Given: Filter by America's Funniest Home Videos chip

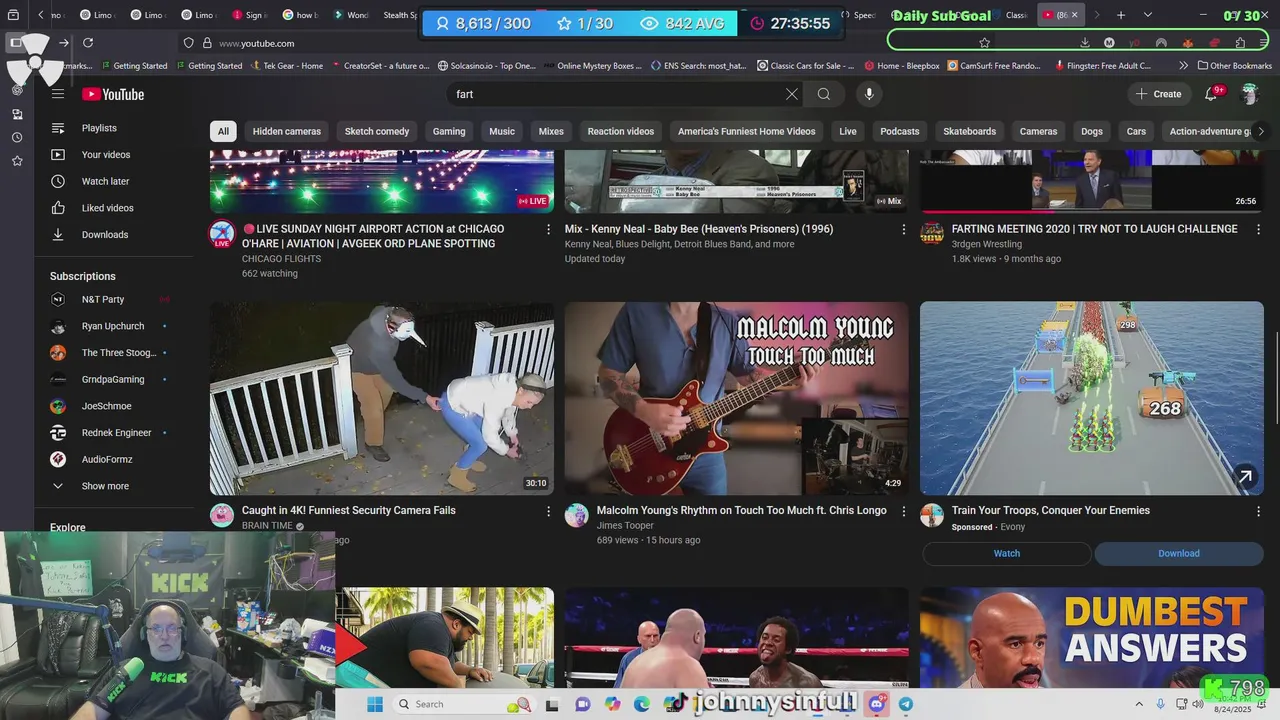Looking at the screenshot, I should pyautogui.click(x=747, y=131).
